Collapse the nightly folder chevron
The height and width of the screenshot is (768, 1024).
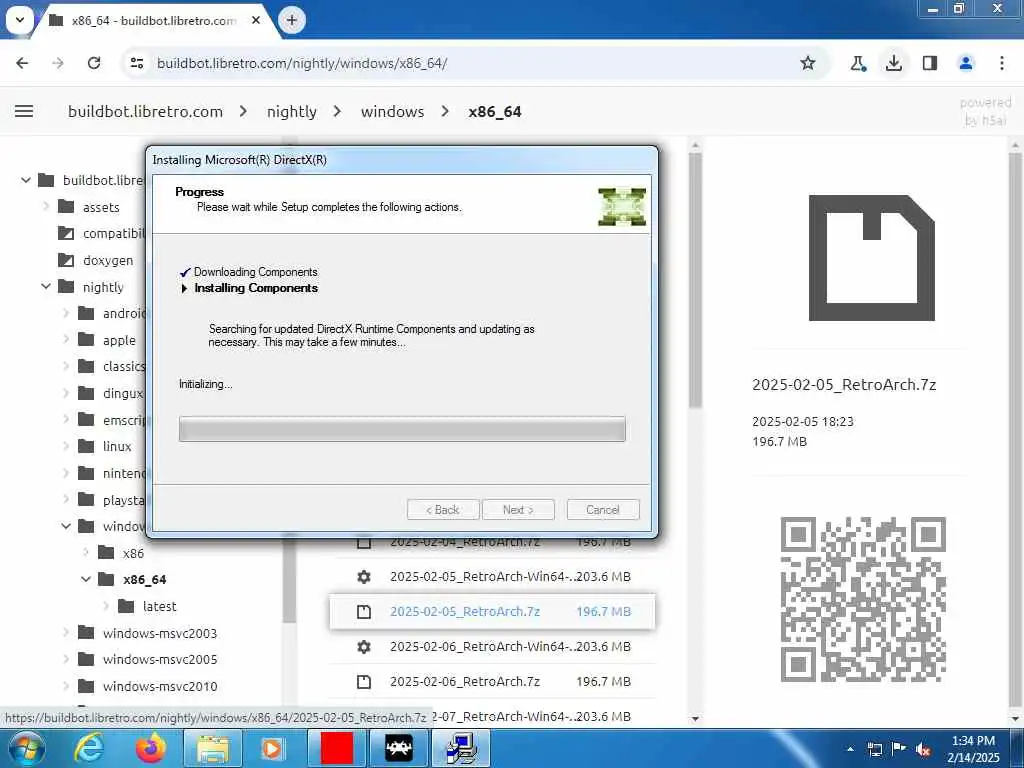point(46,287)
